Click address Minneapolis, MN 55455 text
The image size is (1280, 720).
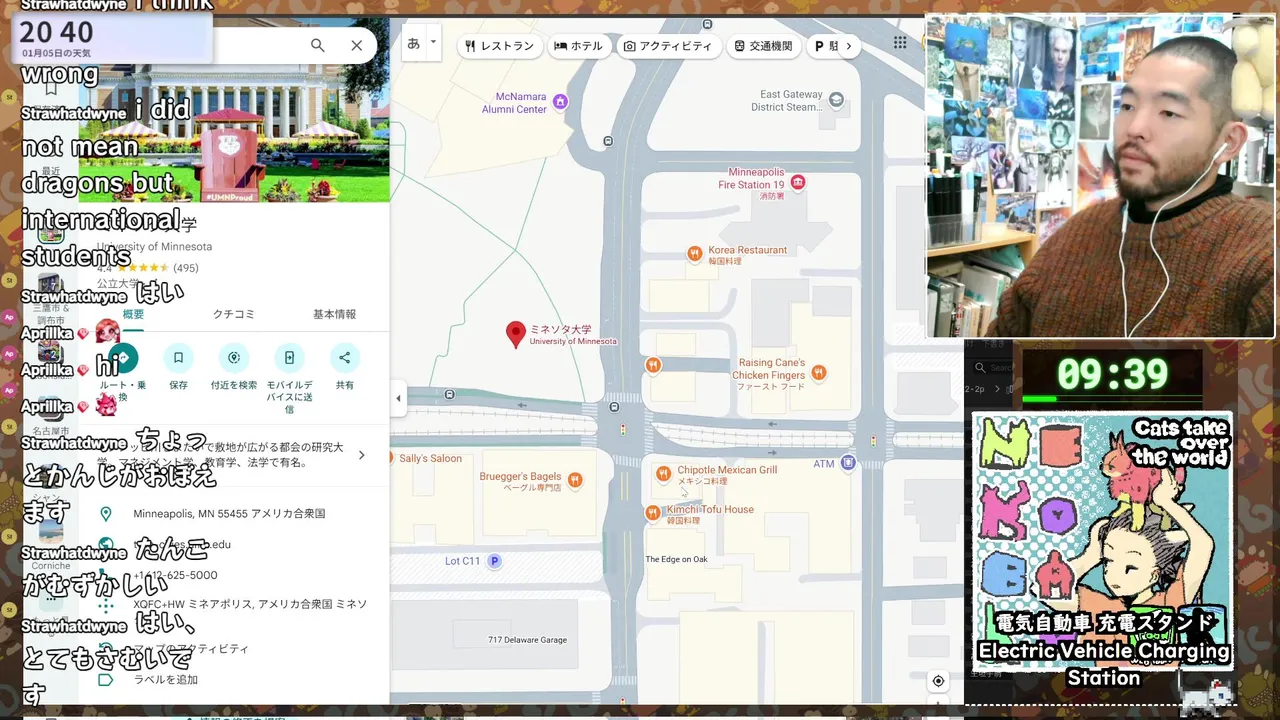229,514
